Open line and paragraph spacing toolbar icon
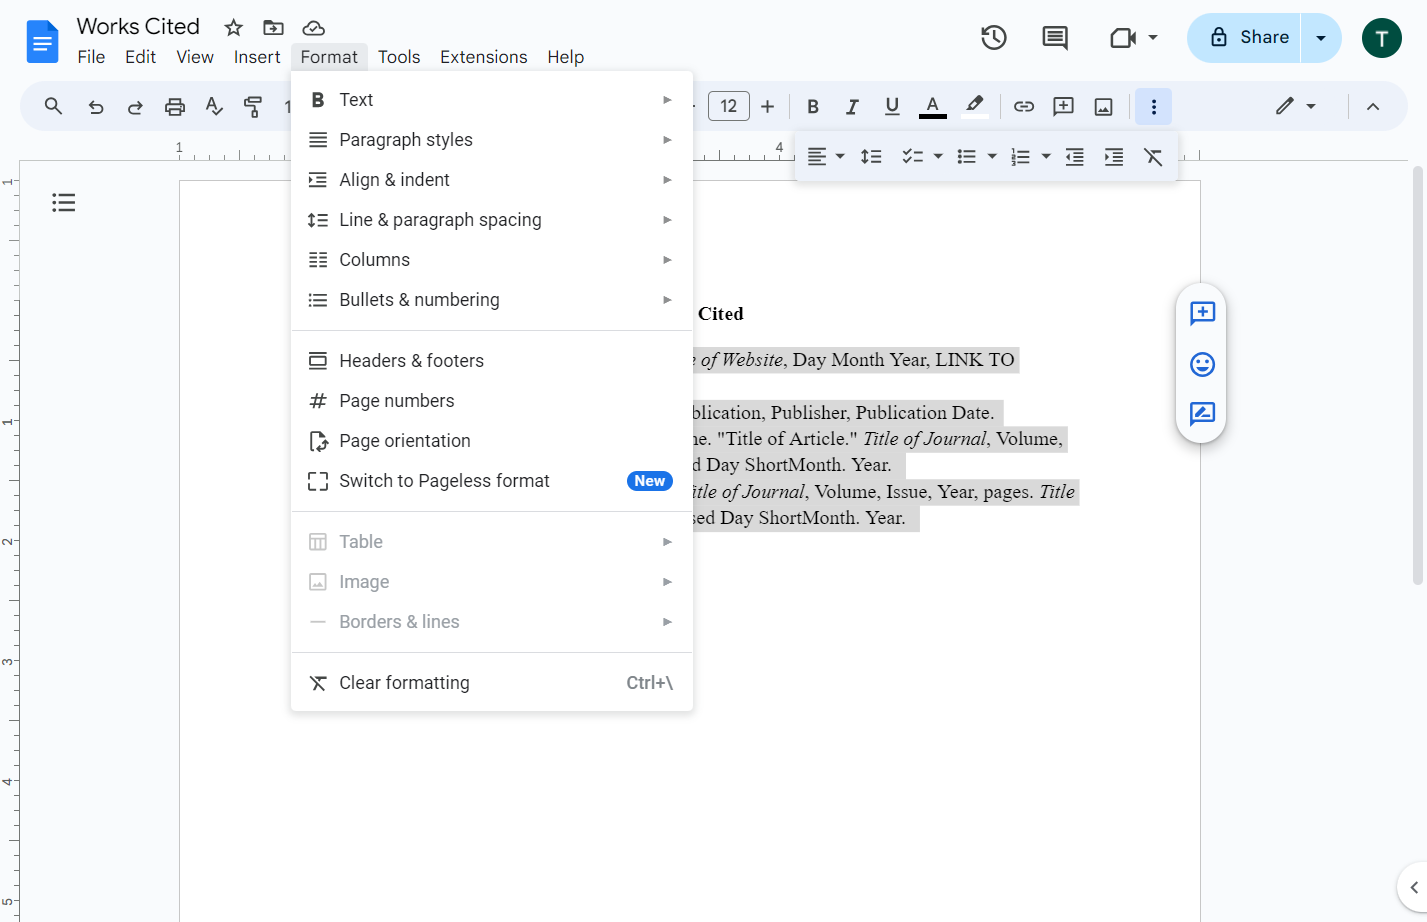This screenshot has height=922, width=1427. pos(871,157)
